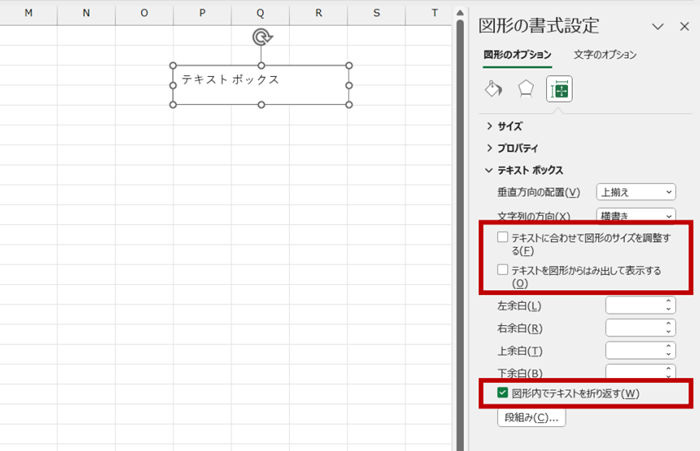Switch to the 図形のオプション tab
Viewport: 700px width, 451px height.
click(x=516, y=55)
